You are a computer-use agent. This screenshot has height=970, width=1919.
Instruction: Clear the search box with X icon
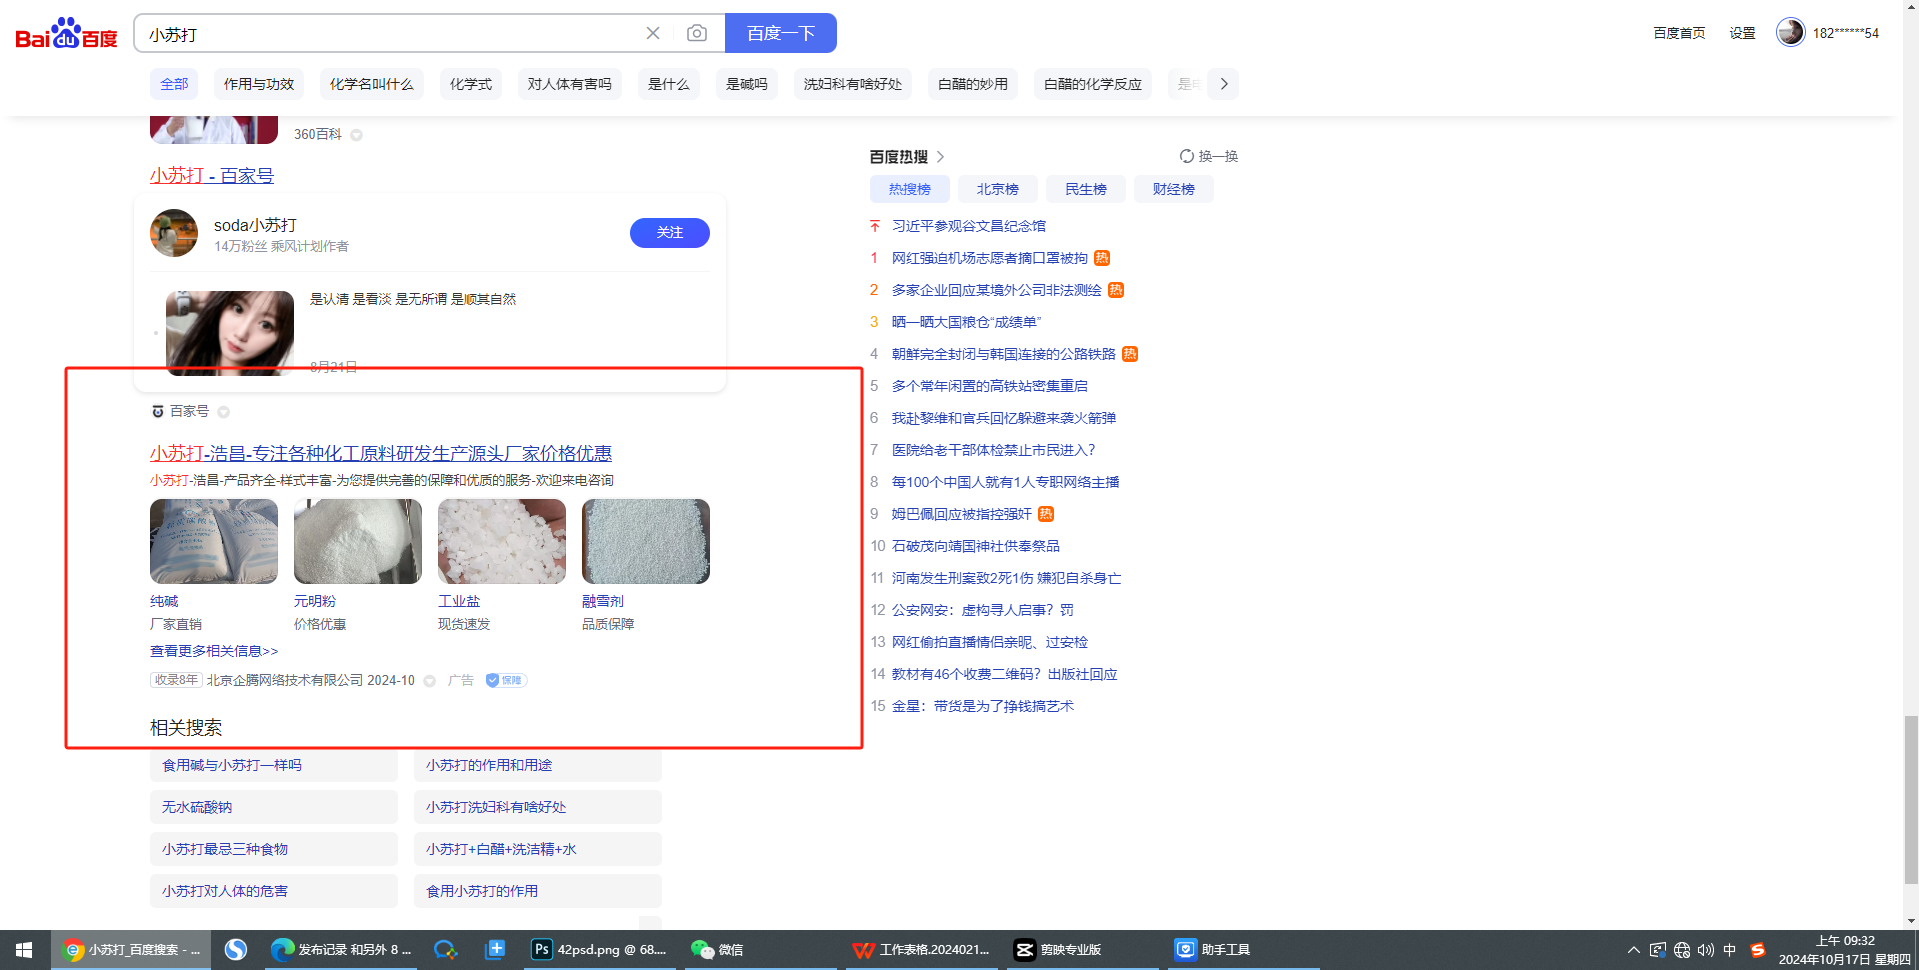653,33
